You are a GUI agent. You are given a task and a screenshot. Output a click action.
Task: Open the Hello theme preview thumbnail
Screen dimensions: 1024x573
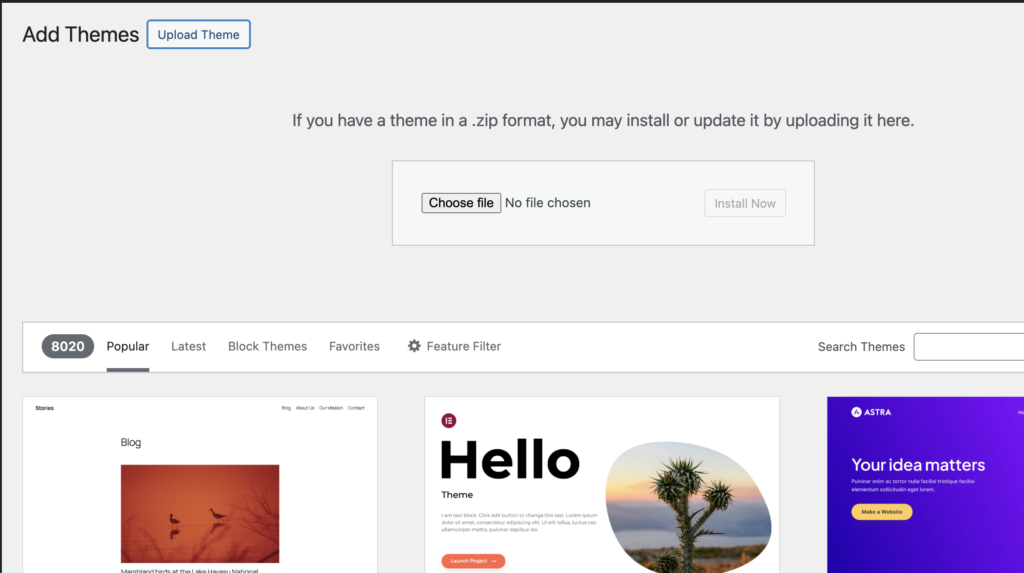coord(602,485)
